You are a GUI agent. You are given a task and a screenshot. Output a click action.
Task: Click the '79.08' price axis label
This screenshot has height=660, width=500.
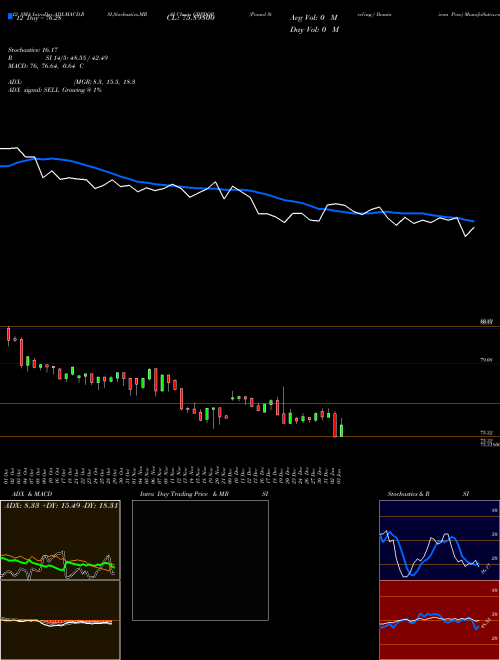point(486,360)
